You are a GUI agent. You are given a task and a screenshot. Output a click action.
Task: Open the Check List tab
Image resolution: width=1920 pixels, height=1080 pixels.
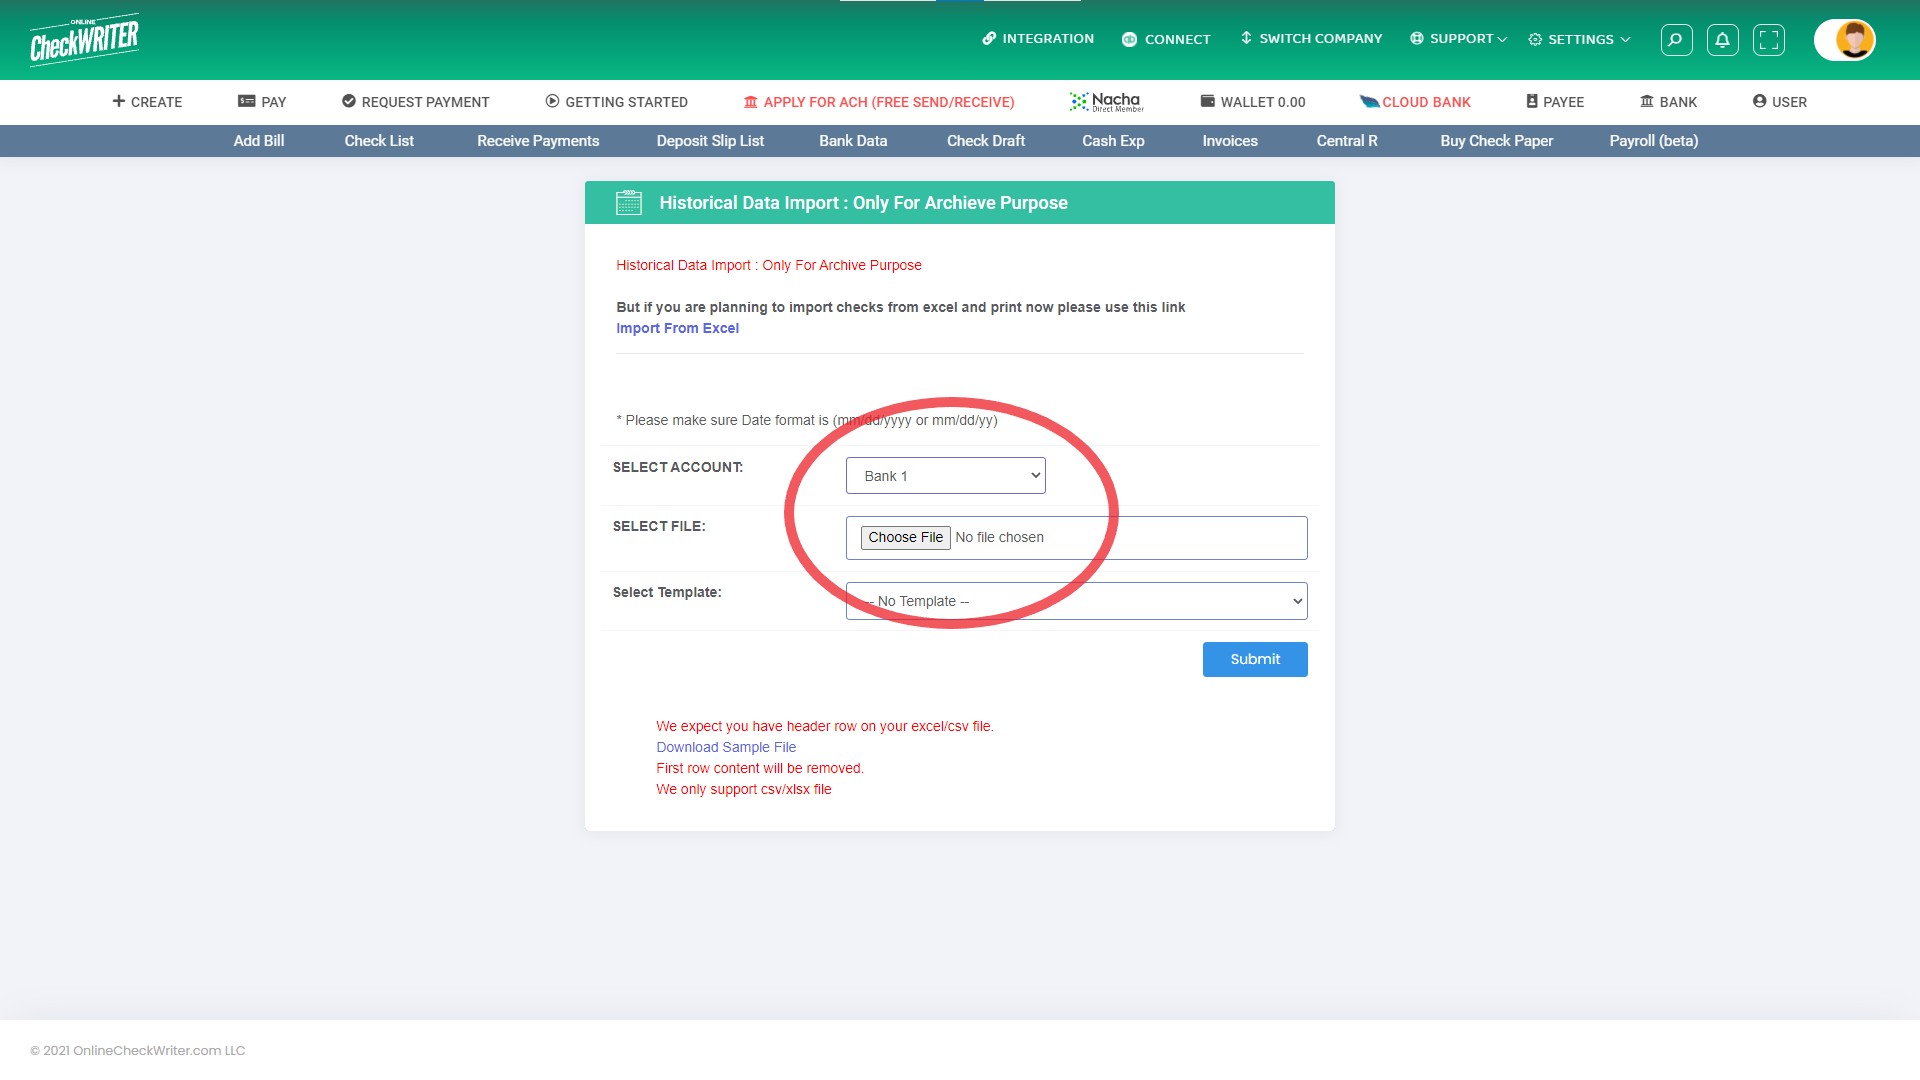click(379, 141)
